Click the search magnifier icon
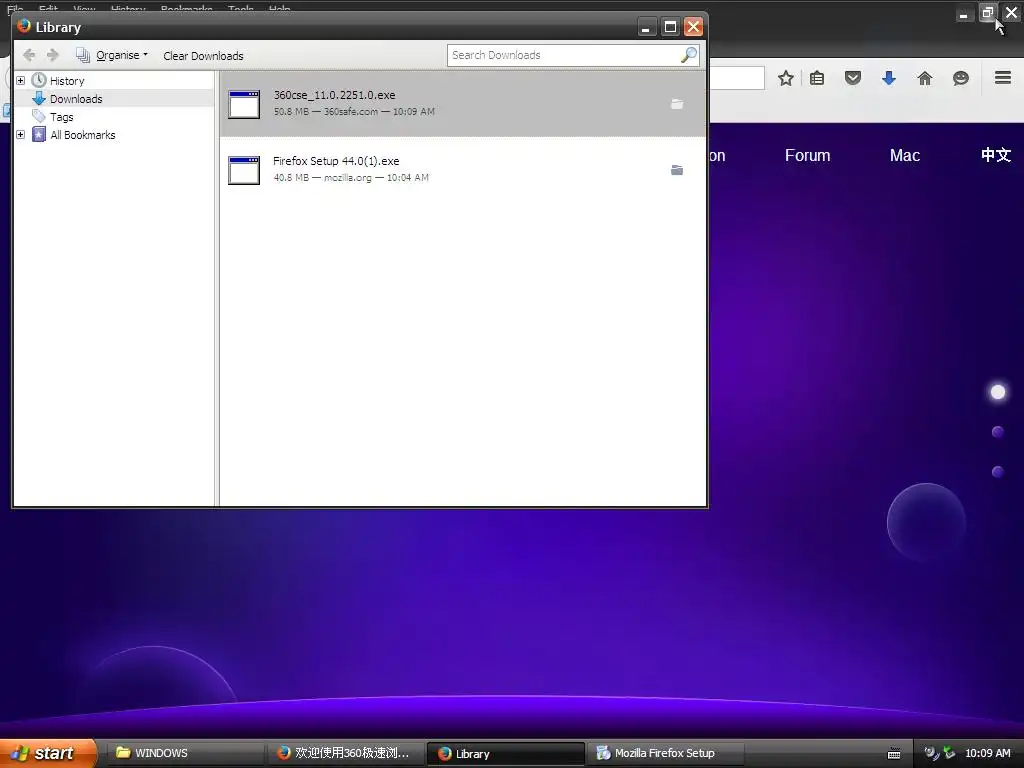Screen dimensions: 1024x768 [x=689, y=56]
